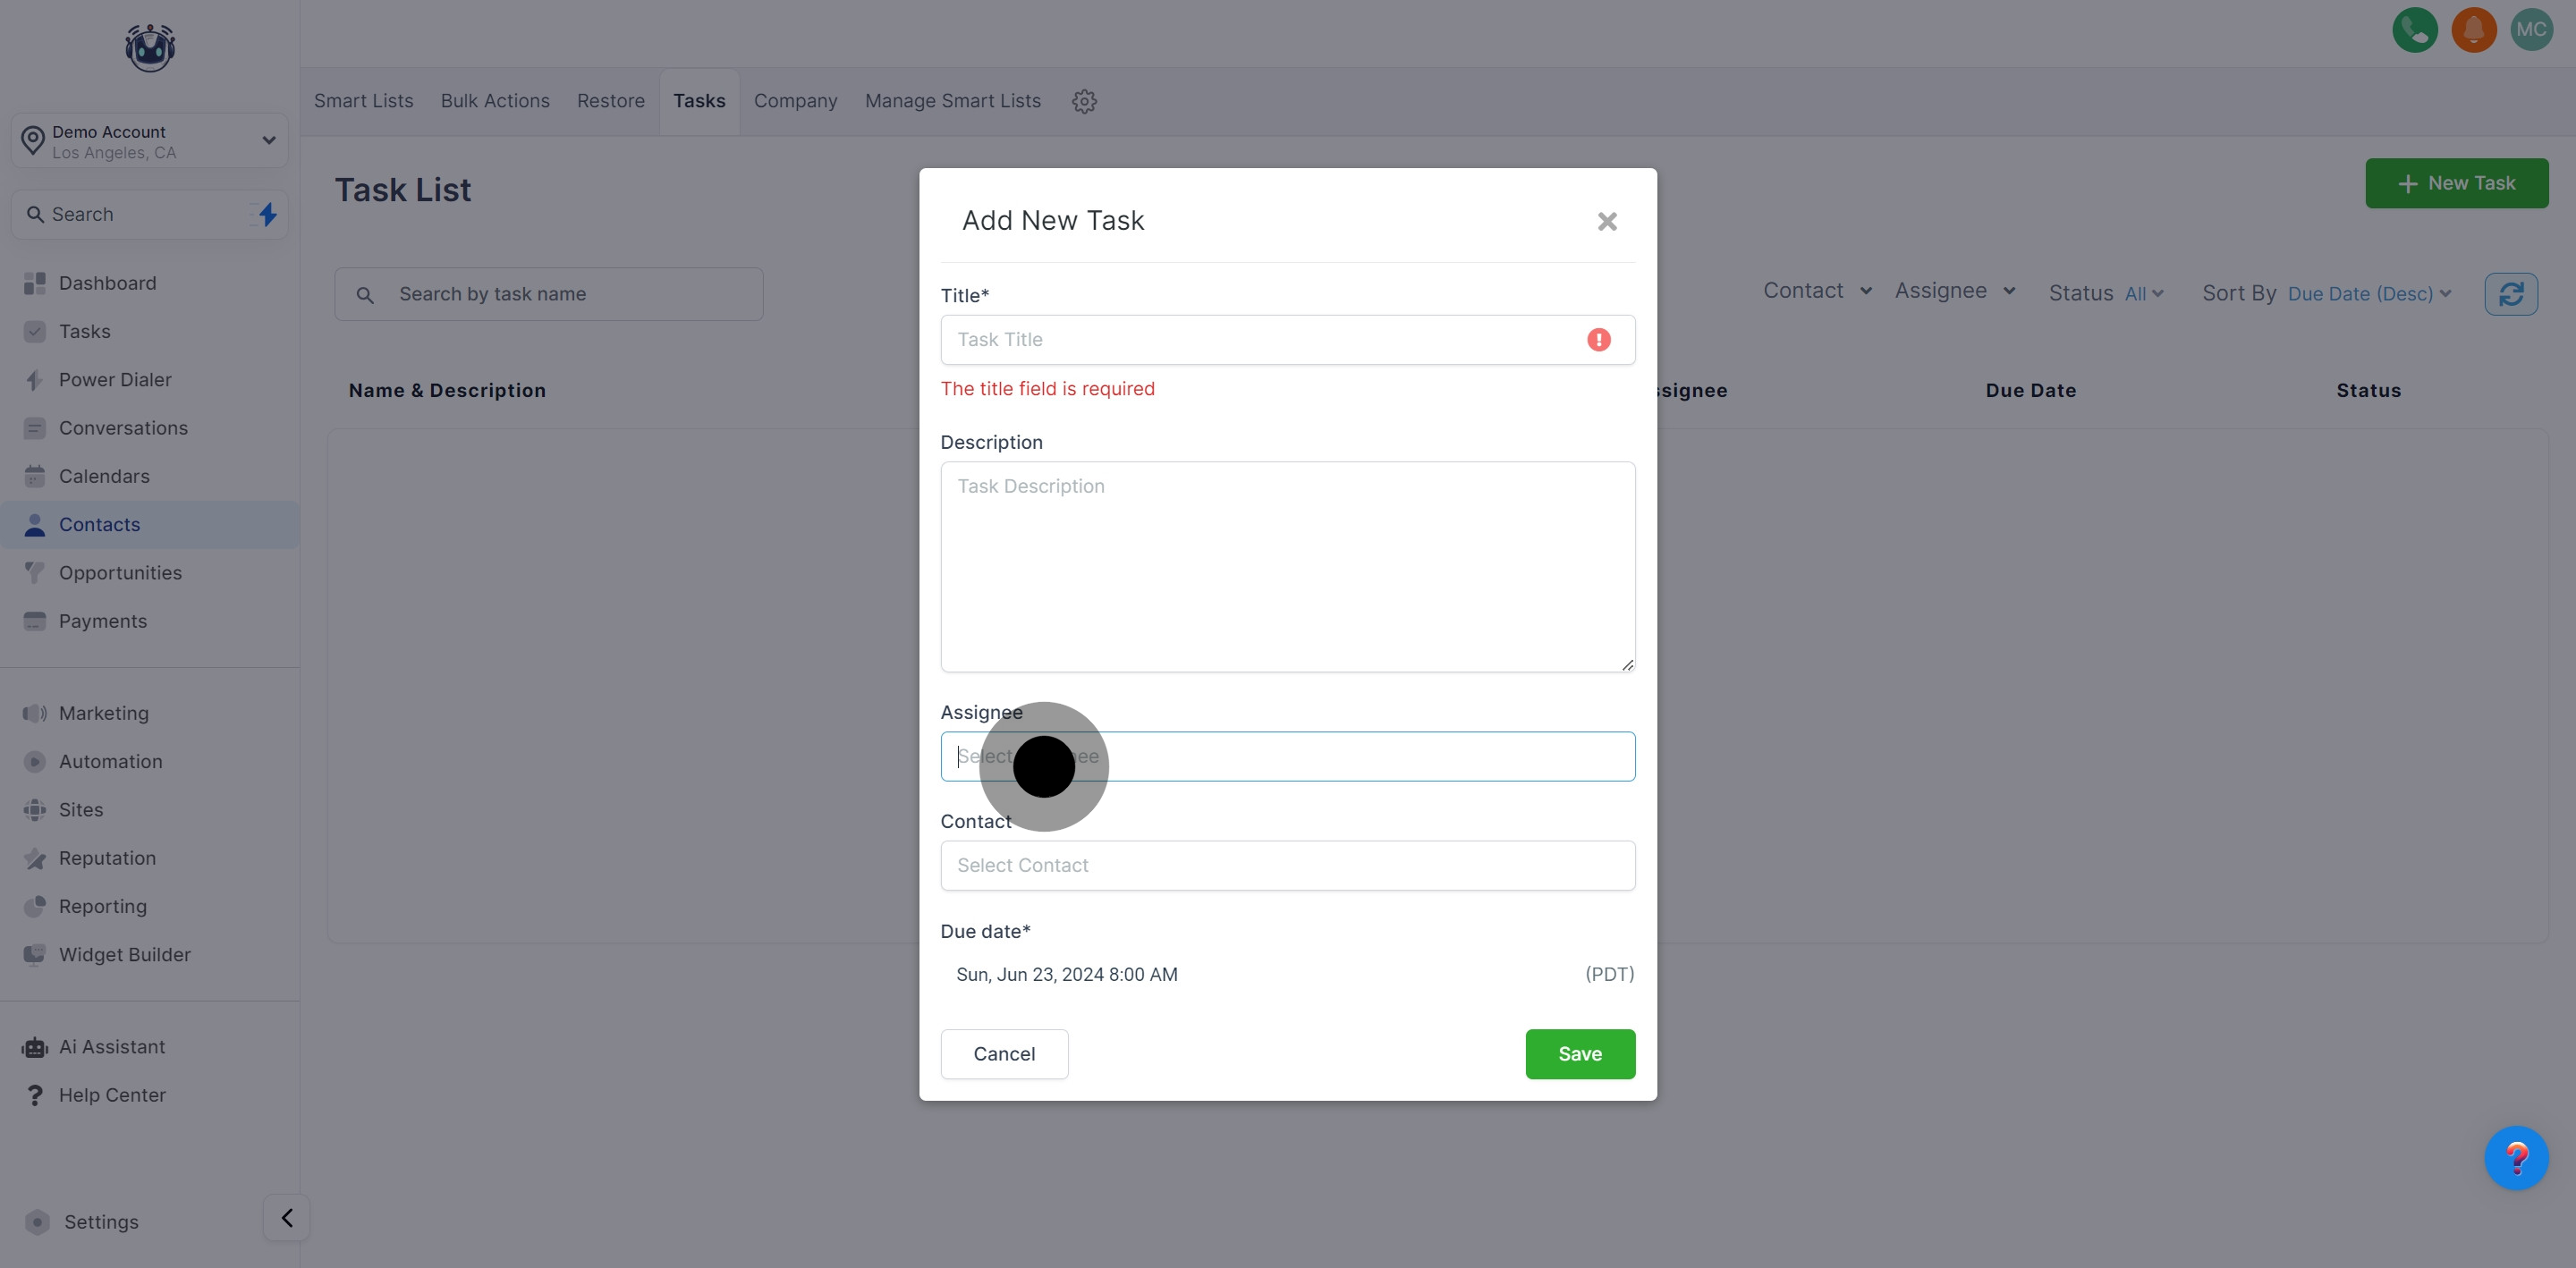The height and width of the screenshot is (1268, 2576).
Task: Click the due date Sun, Jun 23 field
Action: click(x=1067, y=974)
